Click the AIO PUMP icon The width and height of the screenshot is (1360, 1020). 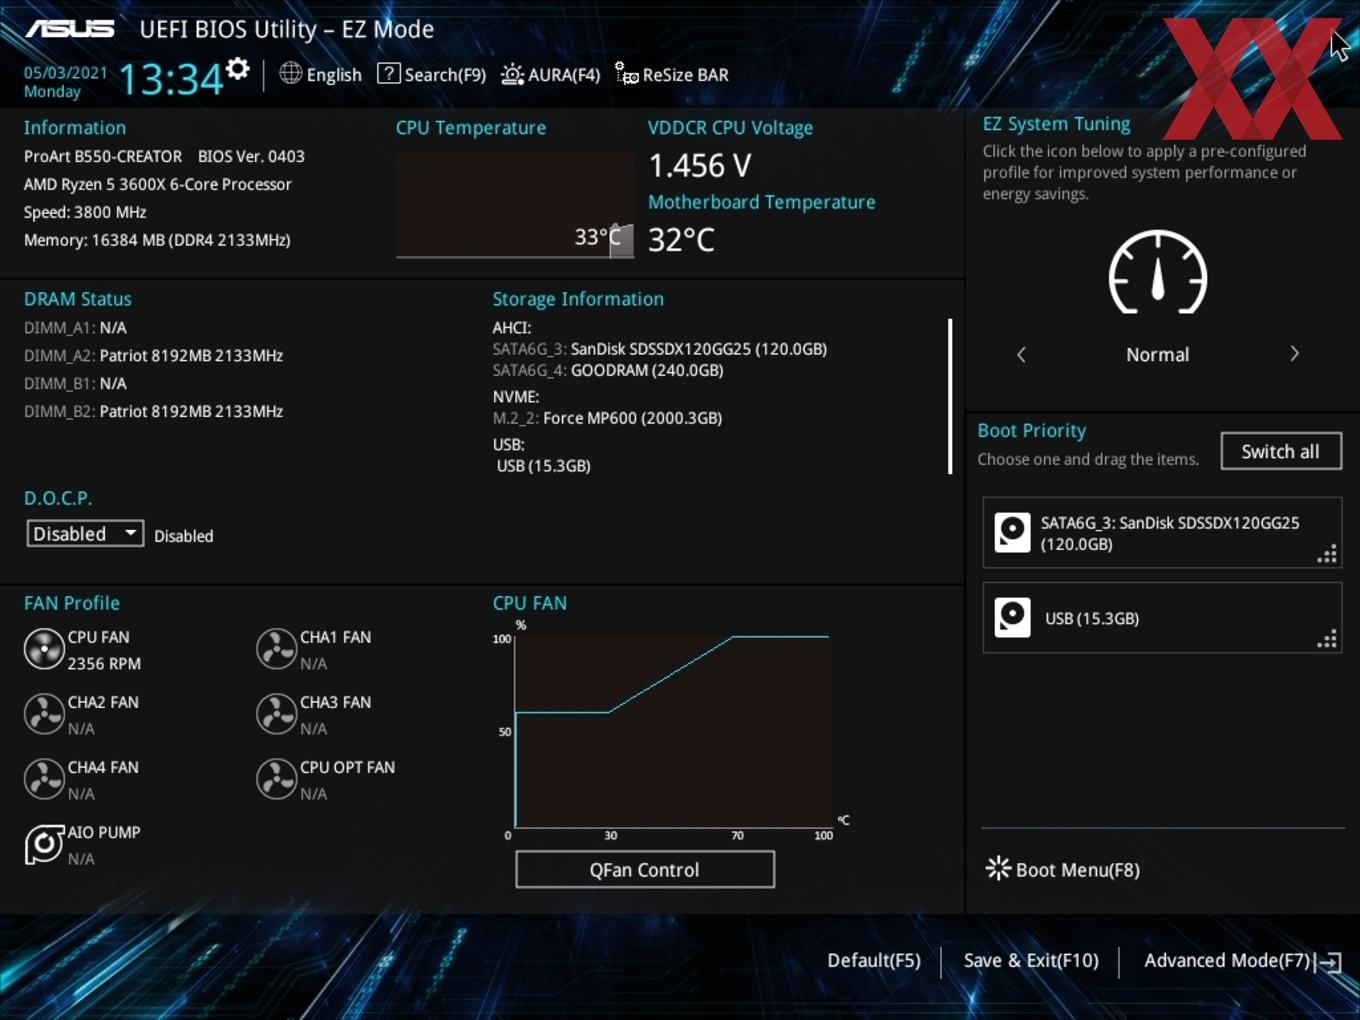[44, 844]
